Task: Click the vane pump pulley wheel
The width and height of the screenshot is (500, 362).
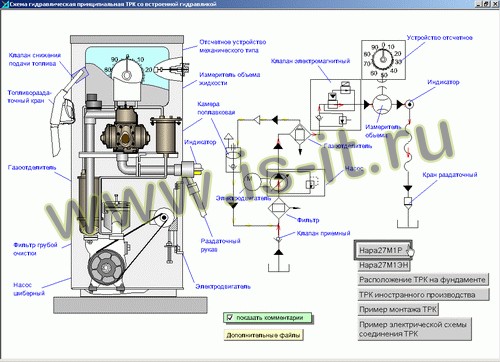Action: click(106, 267)
